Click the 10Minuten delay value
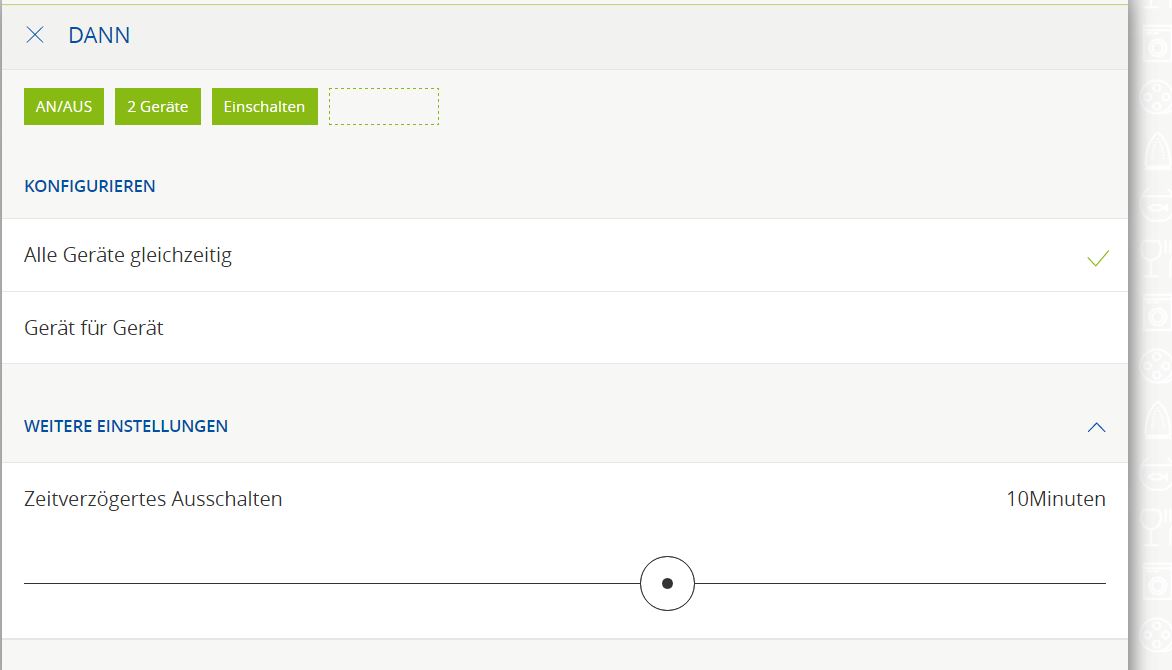 tap(1055, 499)
